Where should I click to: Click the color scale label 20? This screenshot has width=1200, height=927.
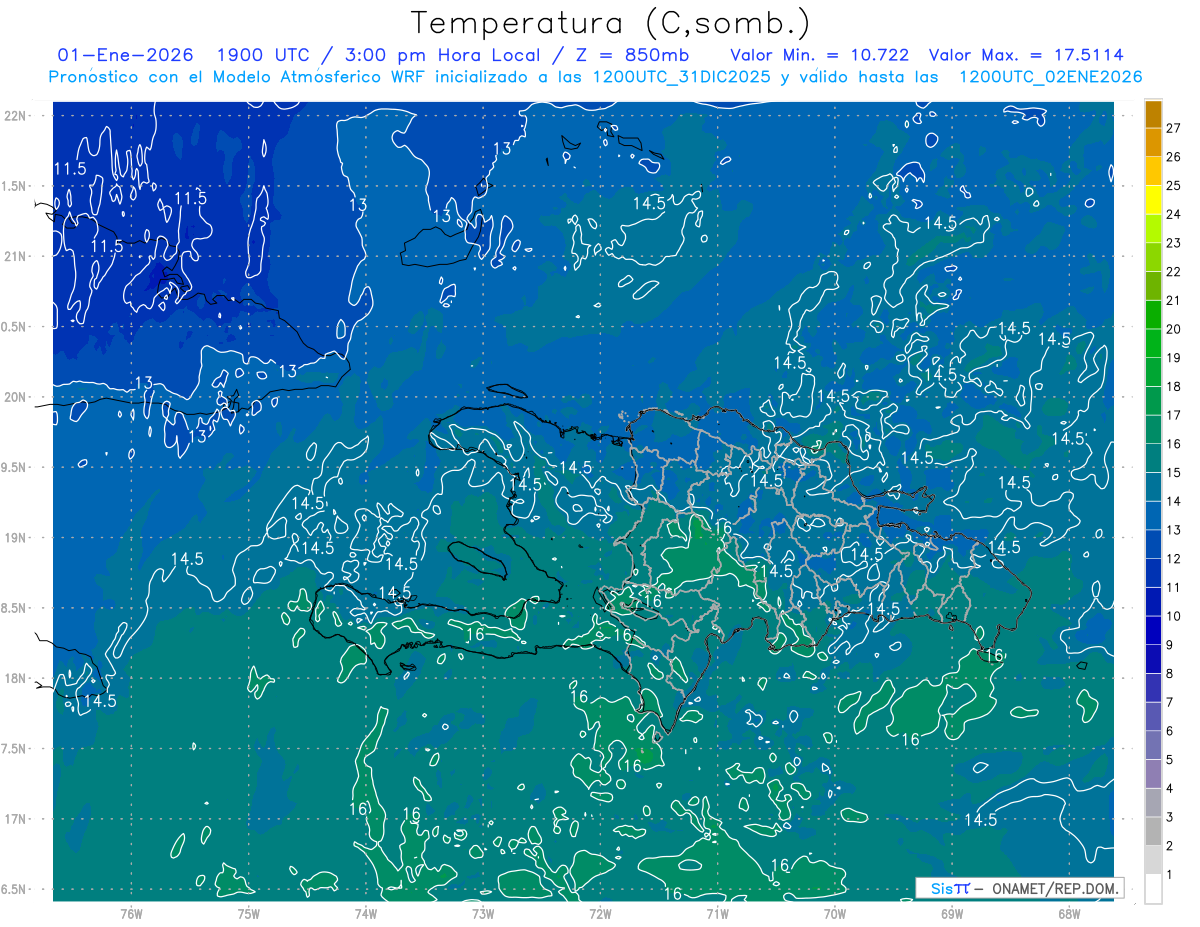click(1173, 329)
